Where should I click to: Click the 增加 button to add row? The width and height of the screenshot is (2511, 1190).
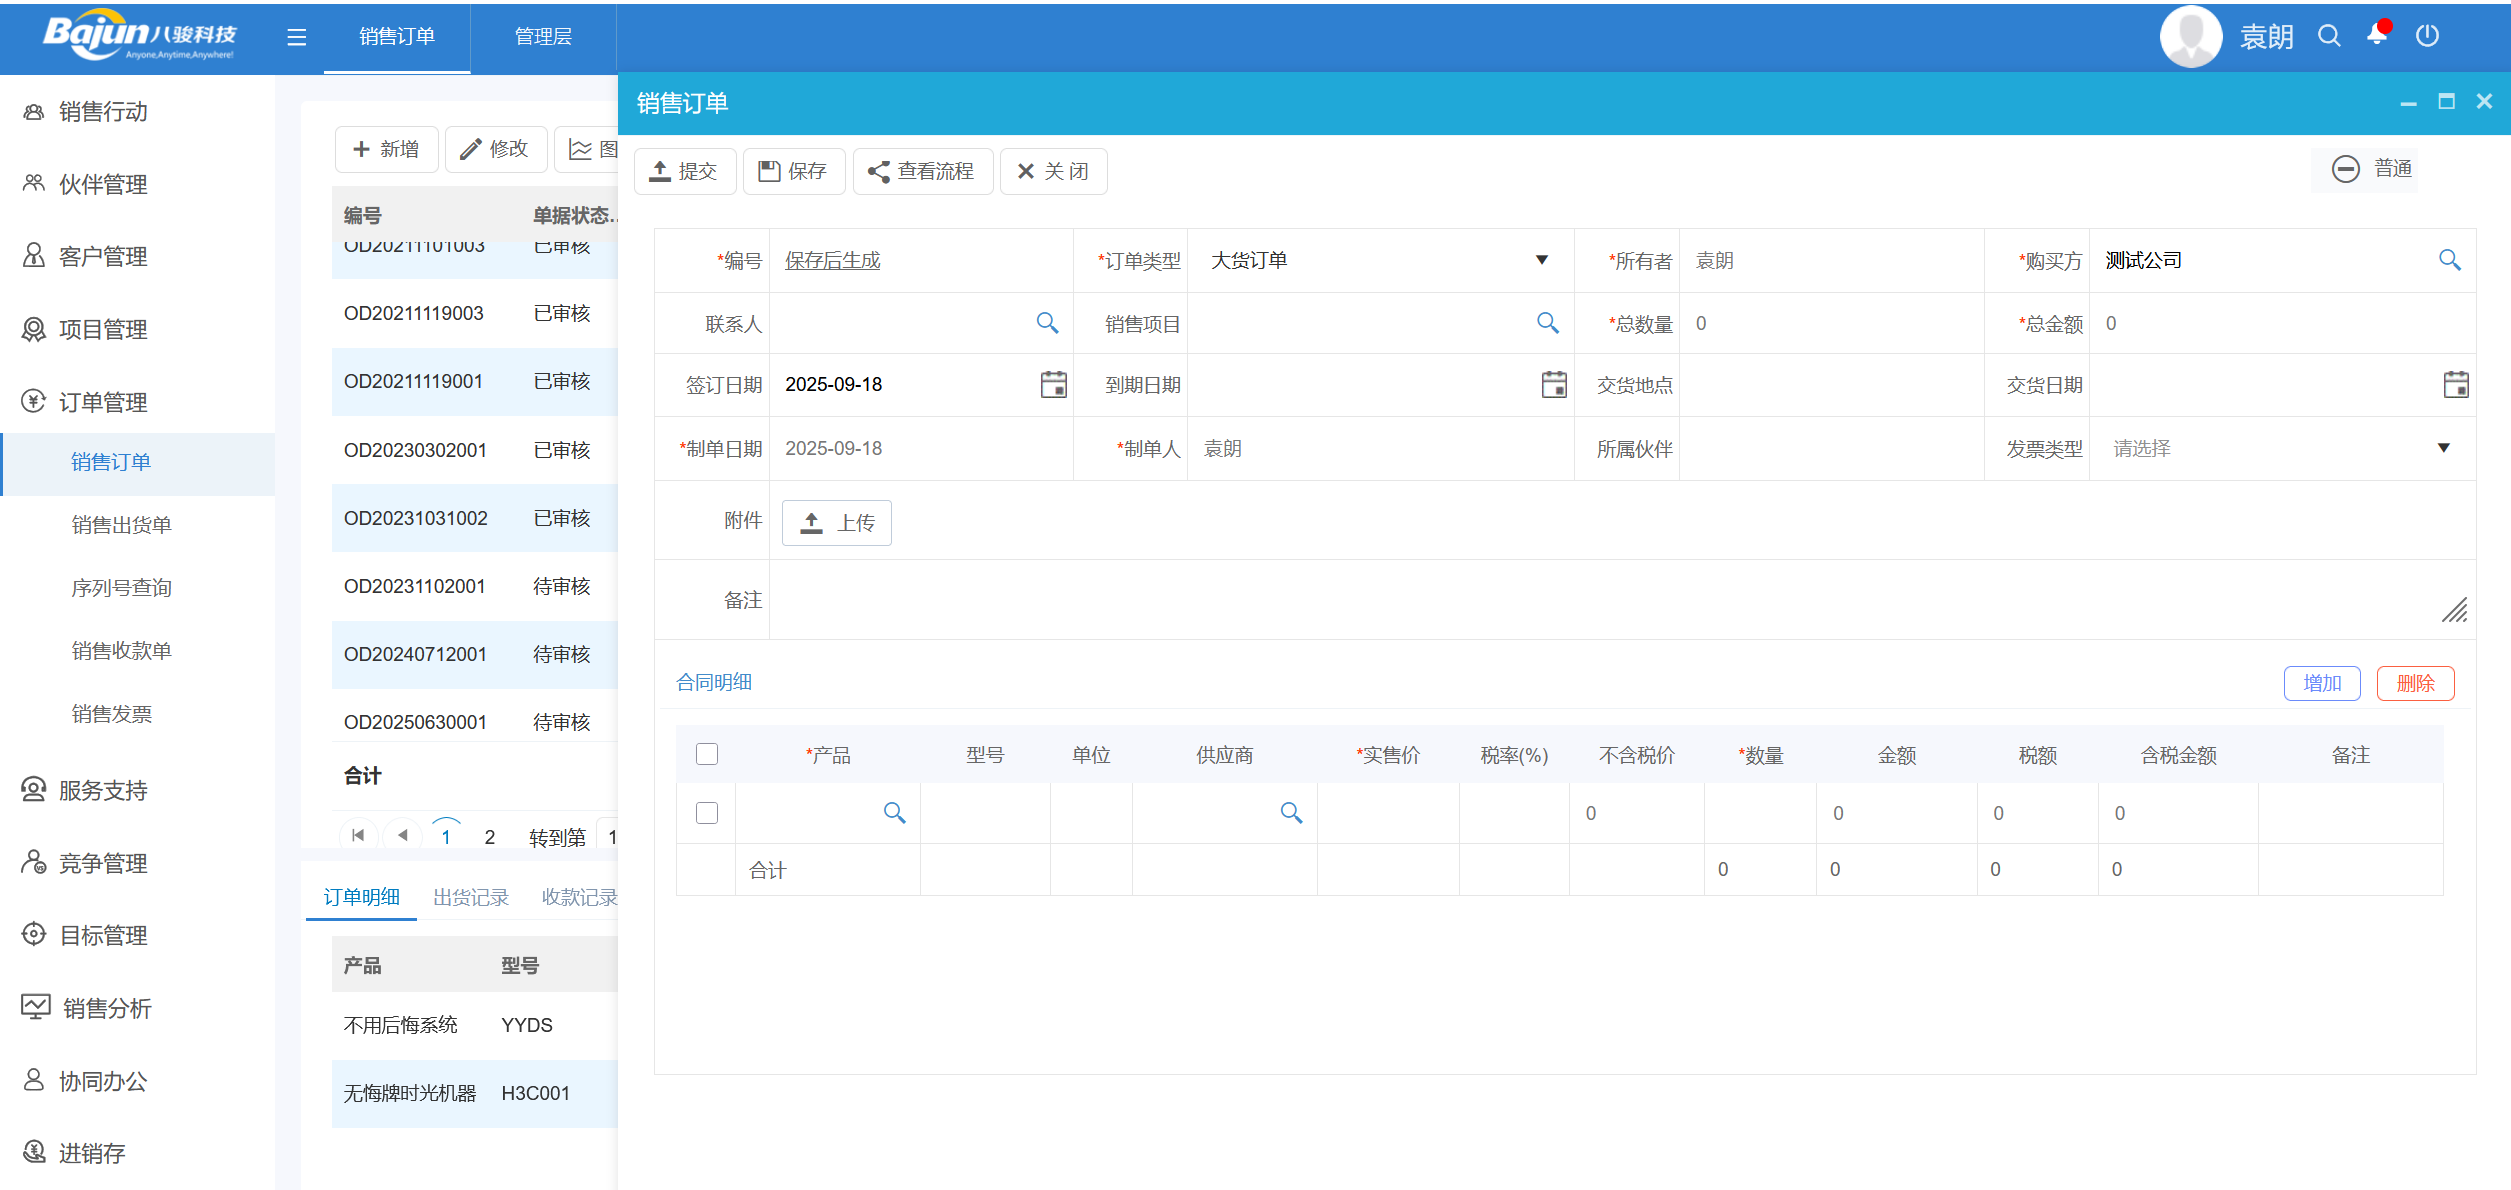tap(2322, 683)
